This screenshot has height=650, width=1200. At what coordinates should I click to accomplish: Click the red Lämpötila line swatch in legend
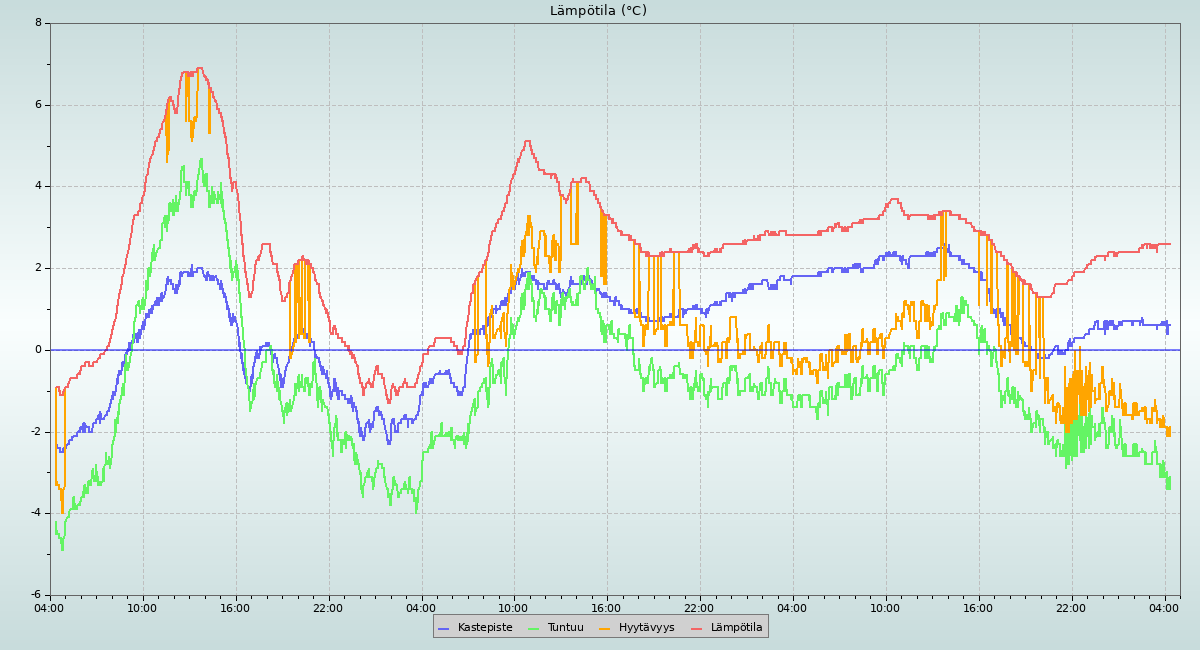point(697,628)
